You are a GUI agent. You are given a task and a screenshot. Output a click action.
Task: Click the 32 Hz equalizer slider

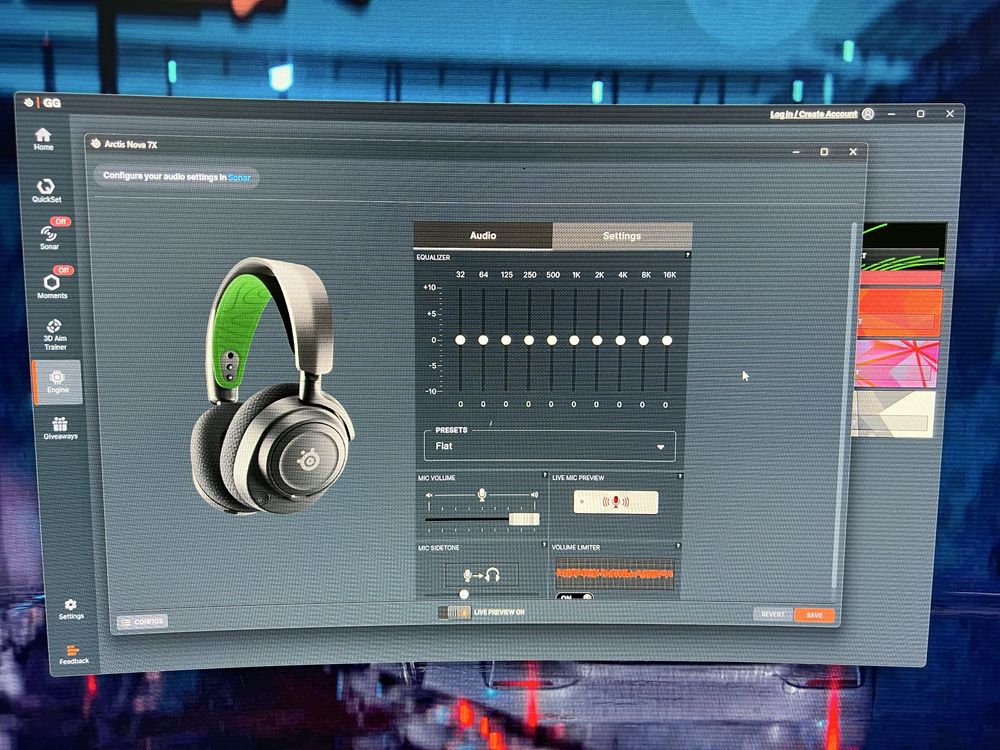coord(460,340)
